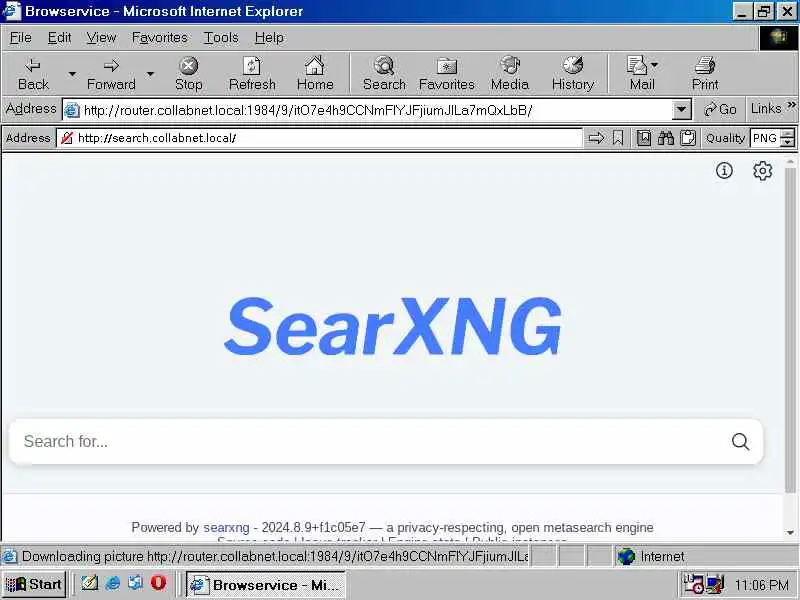Open the Browservice bookmarks page icon
The width and height of the screenshot is (800, 600).
click(x=644, y=138)
